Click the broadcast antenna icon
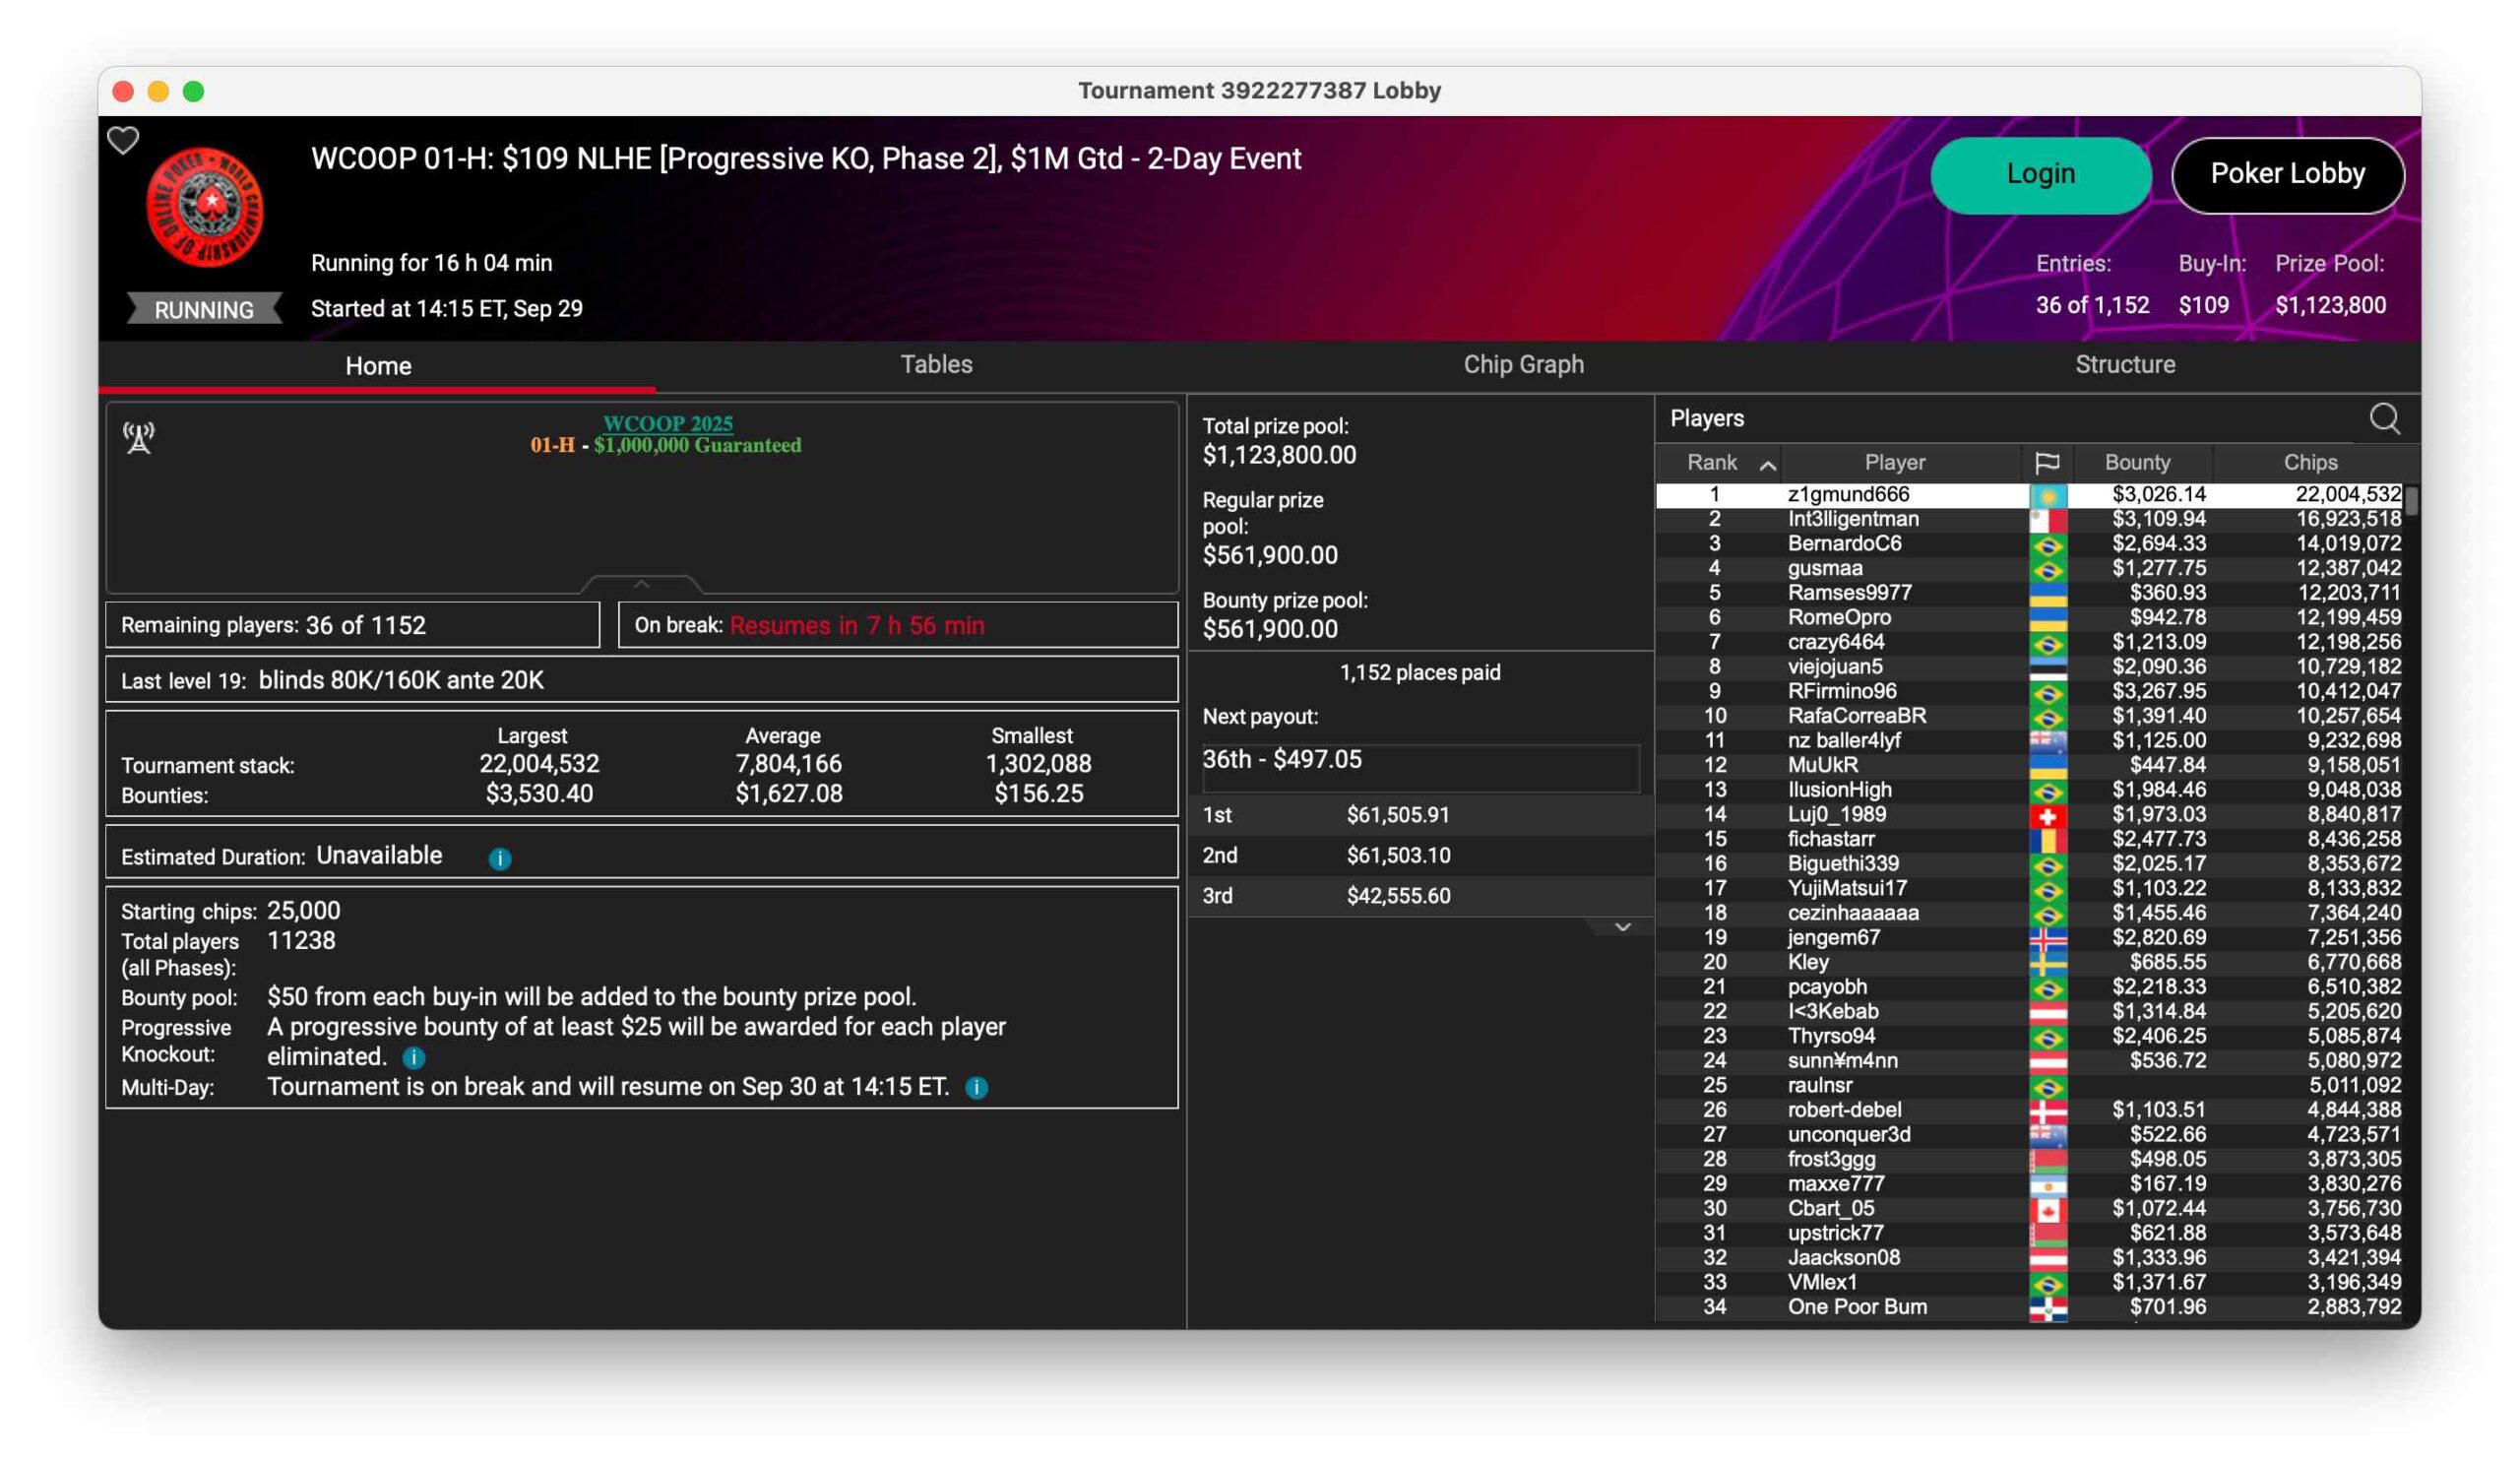Screen dimensions: 2520x1460 (x=139, y=437)
